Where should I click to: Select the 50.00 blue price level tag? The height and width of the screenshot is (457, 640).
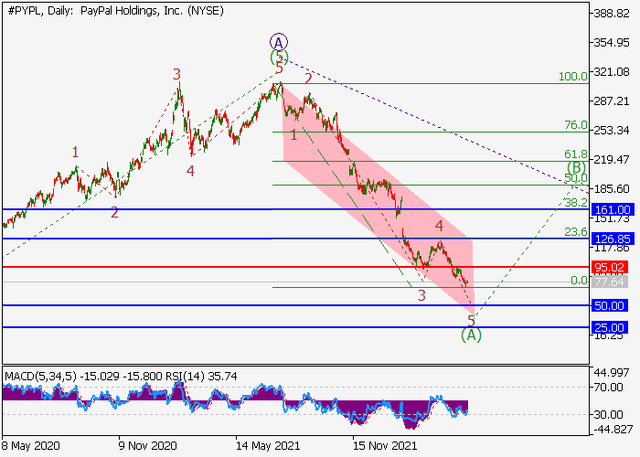pos(610,305)
